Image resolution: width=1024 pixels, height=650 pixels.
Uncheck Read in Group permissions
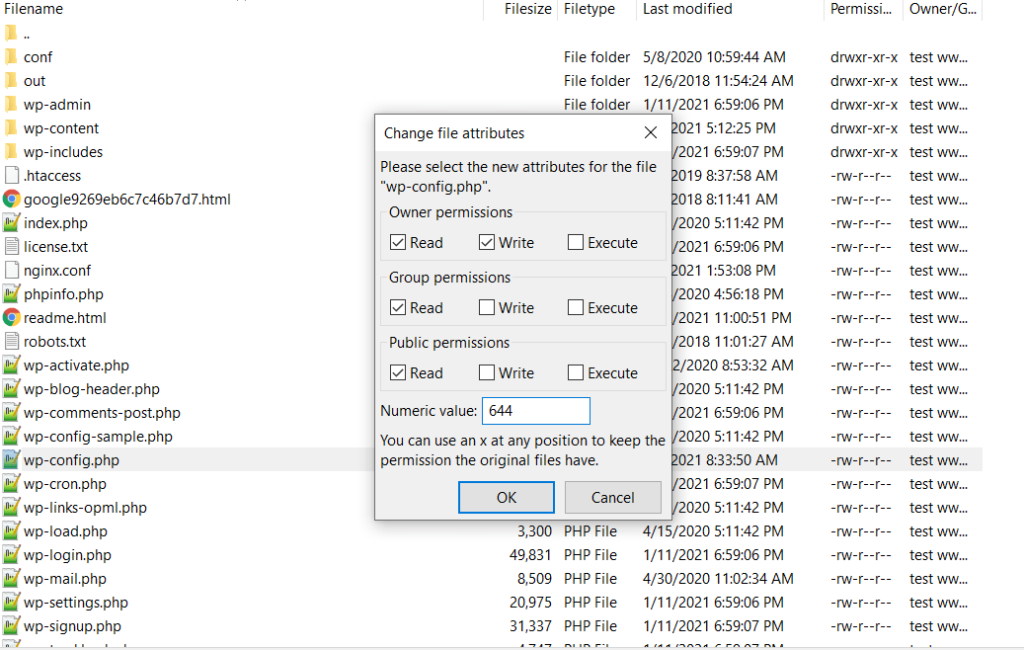(400, 307)
